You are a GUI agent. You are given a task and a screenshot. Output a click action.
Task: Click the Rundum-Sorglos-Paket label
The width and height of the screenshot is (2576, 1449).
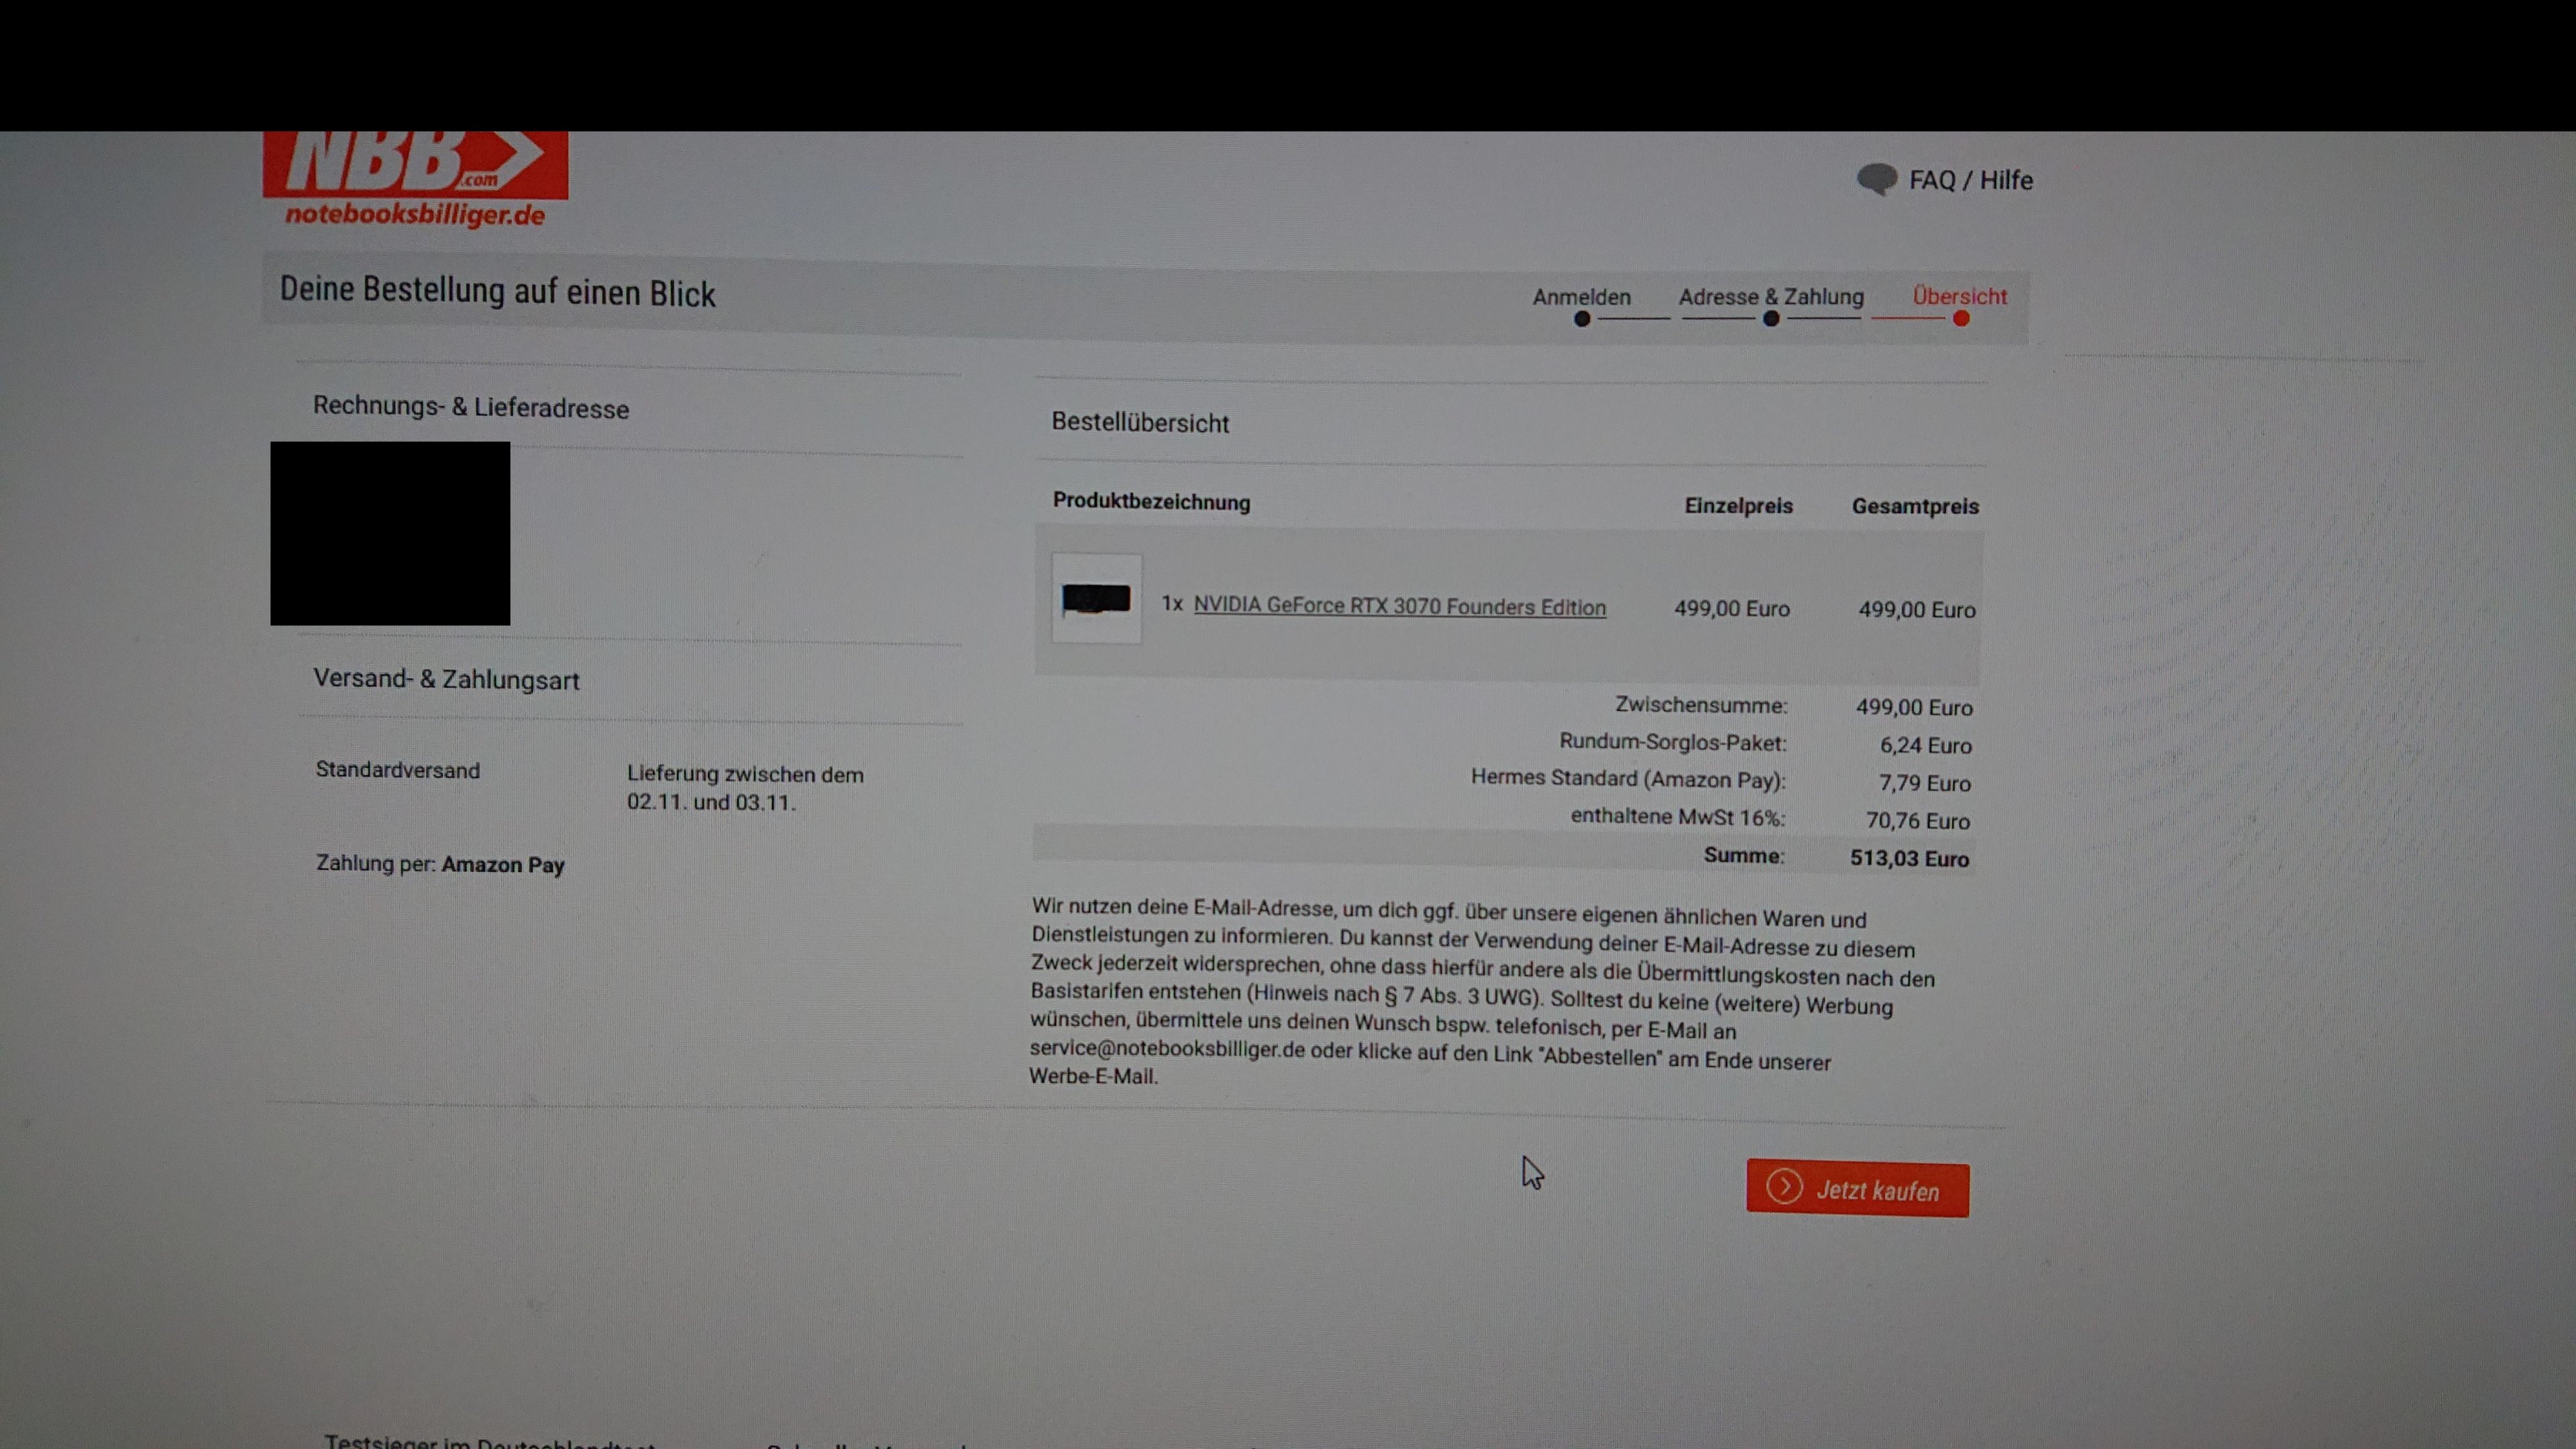(1673, 742)
